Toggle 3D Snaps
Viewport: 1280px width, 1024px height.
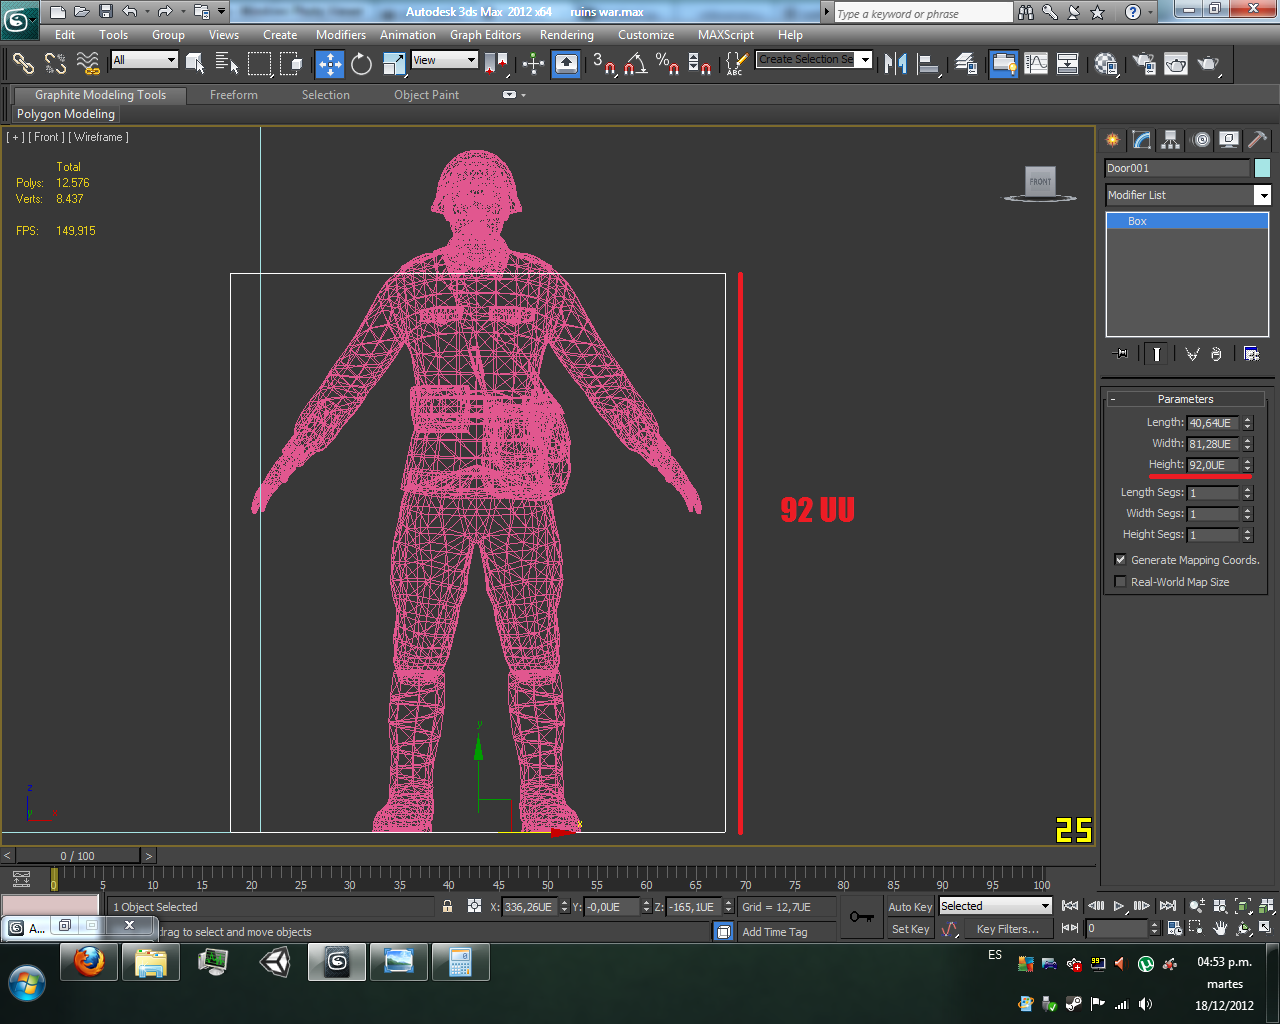tap(604, 64)
